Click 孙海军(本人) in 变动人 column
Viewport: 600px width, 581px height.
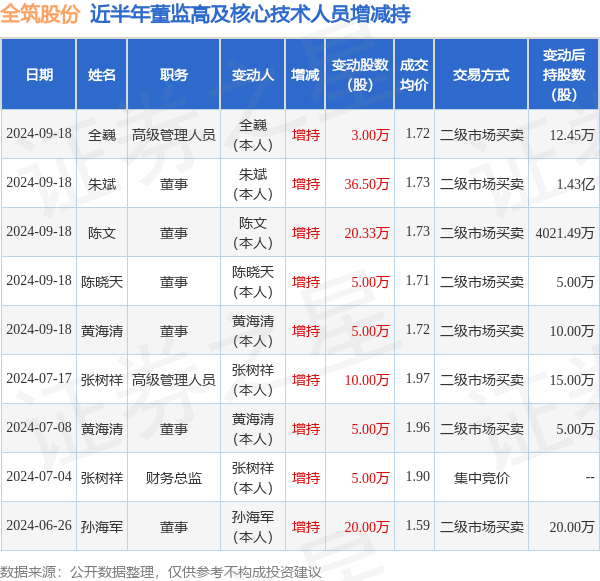pos(253,527)
